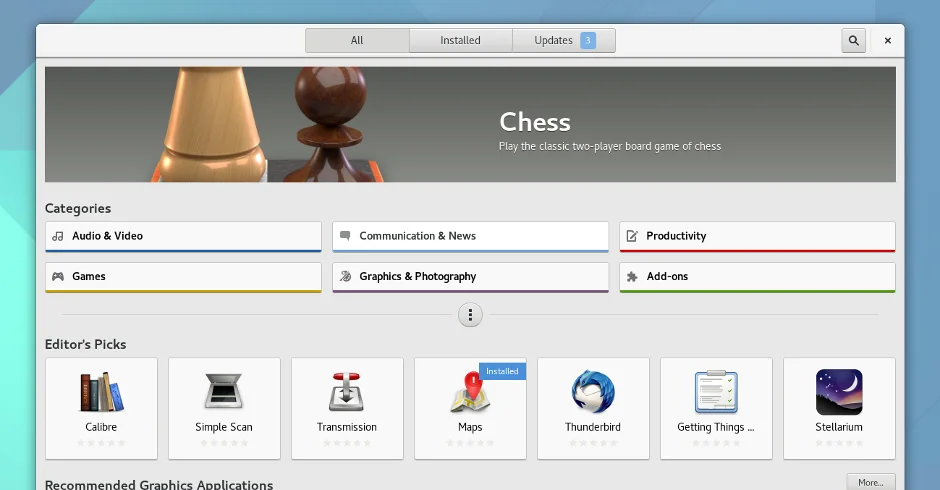This screenshot has height=490, width=940.
Task: Switch to the Installed tab
Action: pos(460,41)
